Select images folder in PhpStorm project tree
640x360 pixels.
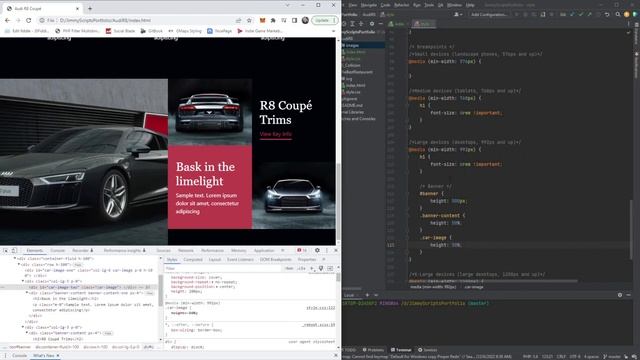click(x=353, y=45)
